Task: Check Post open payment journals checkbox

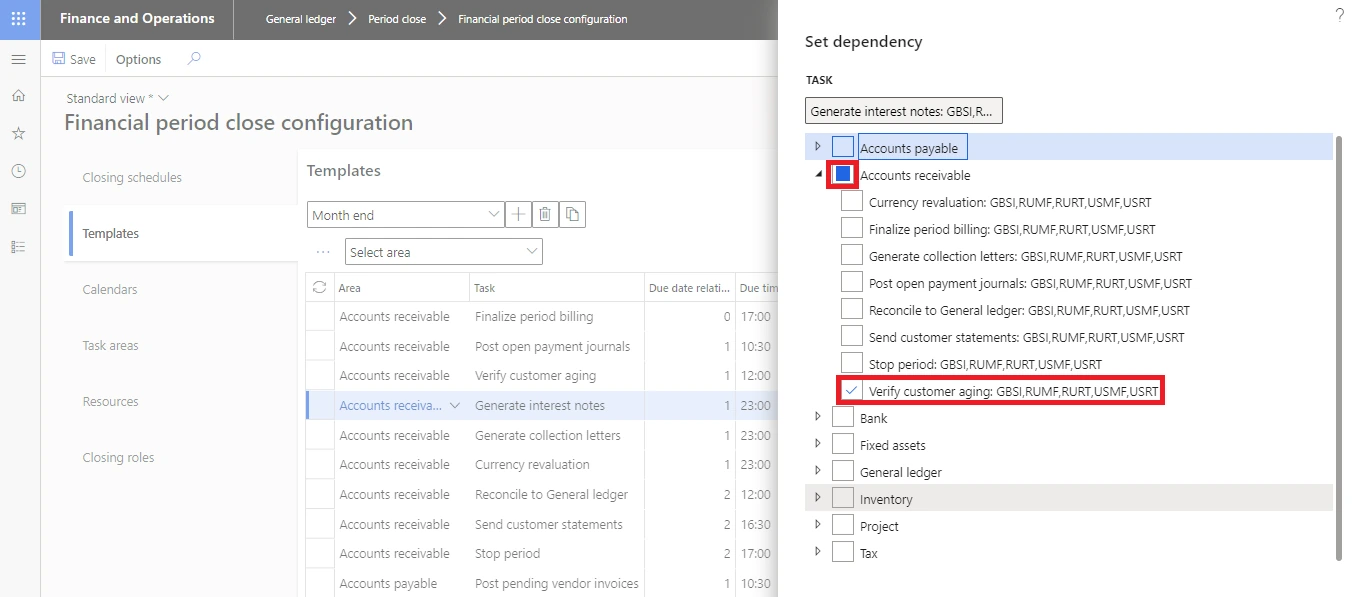Action: (x=852, y=282)
